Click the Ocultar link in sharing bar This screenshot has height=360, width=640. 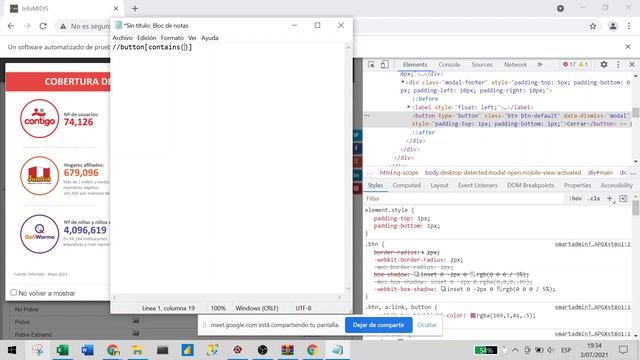coord(427,325)
